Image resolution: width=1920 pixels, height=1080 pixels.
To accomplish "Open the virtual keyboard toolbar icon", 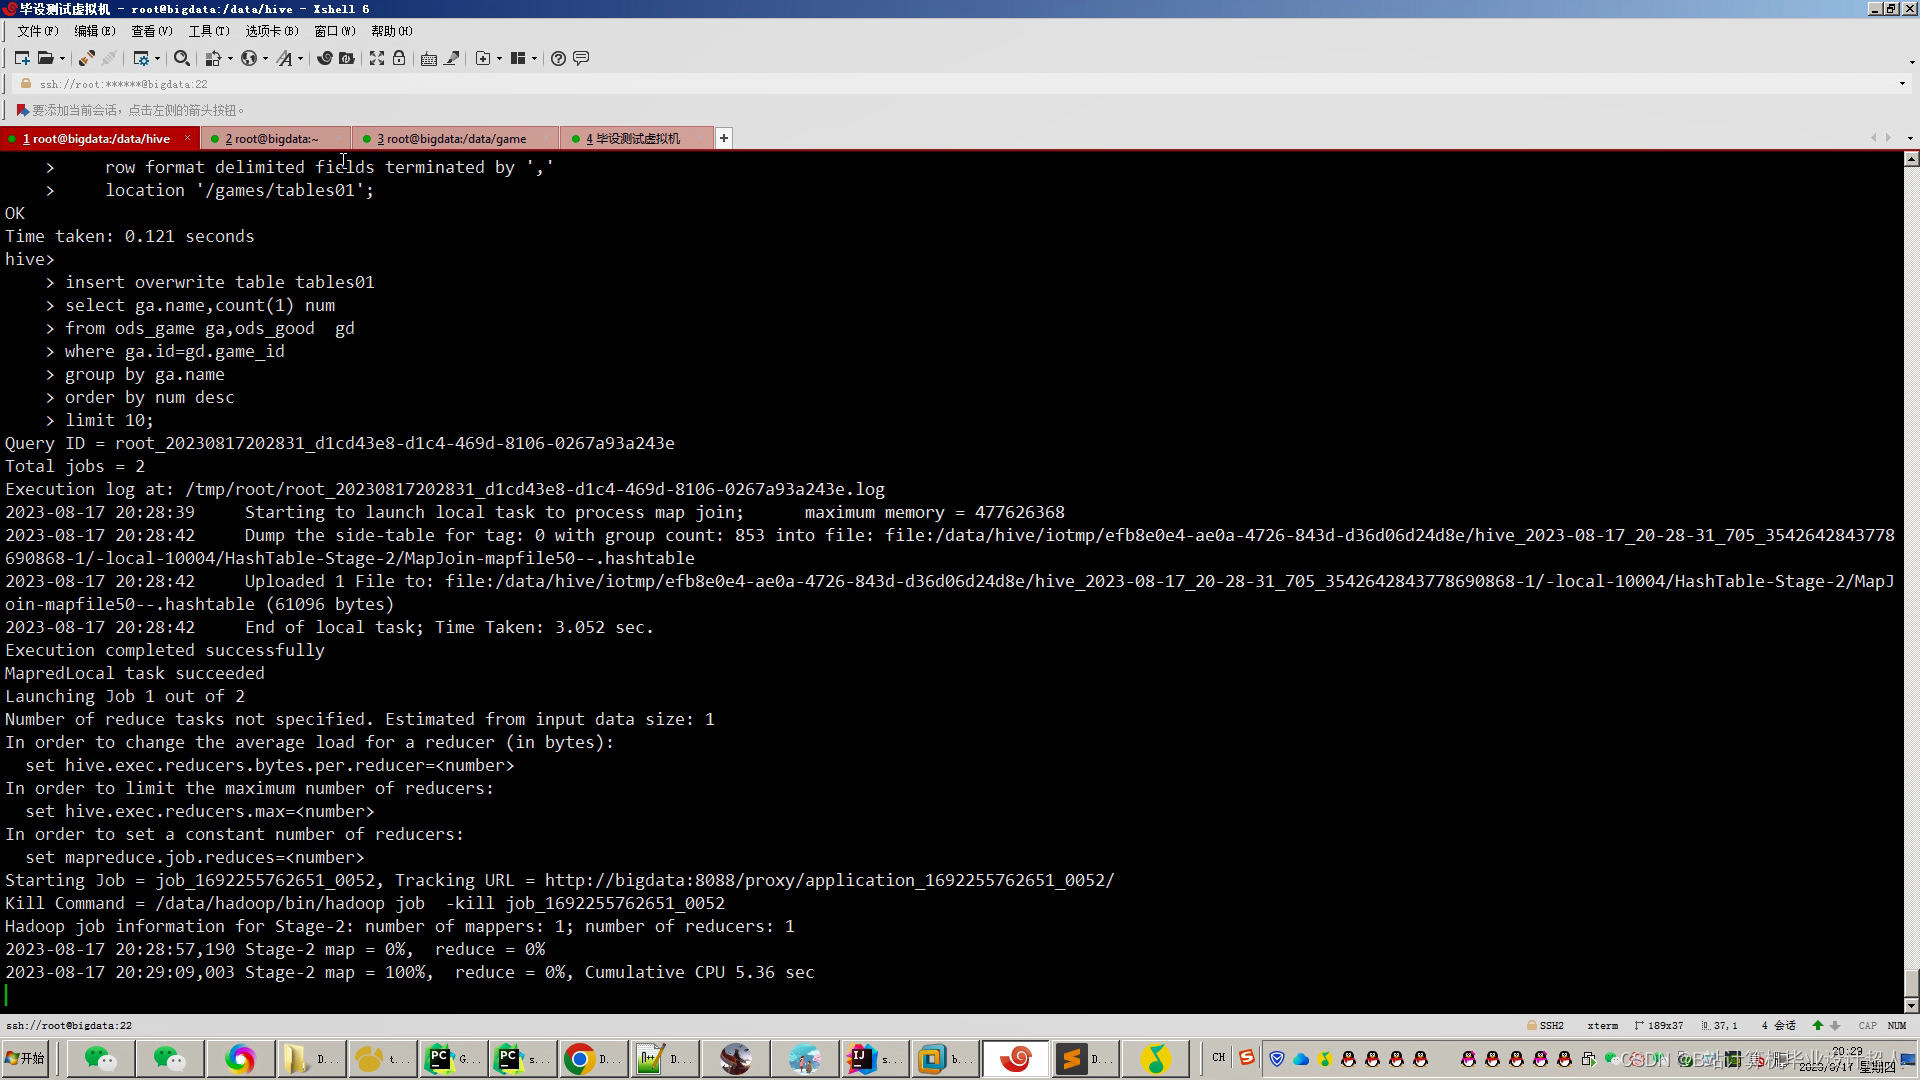I will pyautogui.click(x=428, y=58).
